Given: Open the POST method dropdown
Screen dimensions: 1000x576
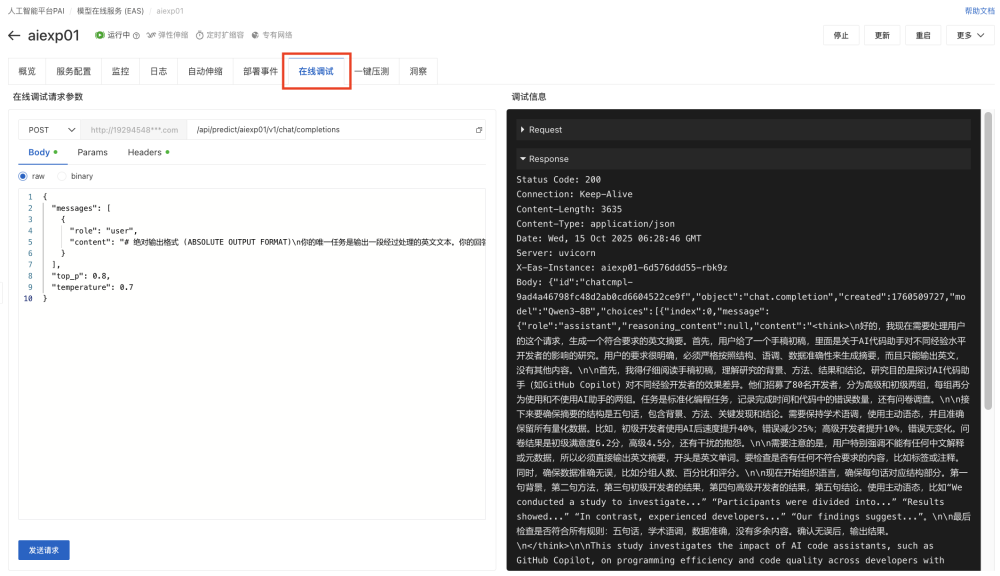Looking at the screenshot, I should coord(50,129).
